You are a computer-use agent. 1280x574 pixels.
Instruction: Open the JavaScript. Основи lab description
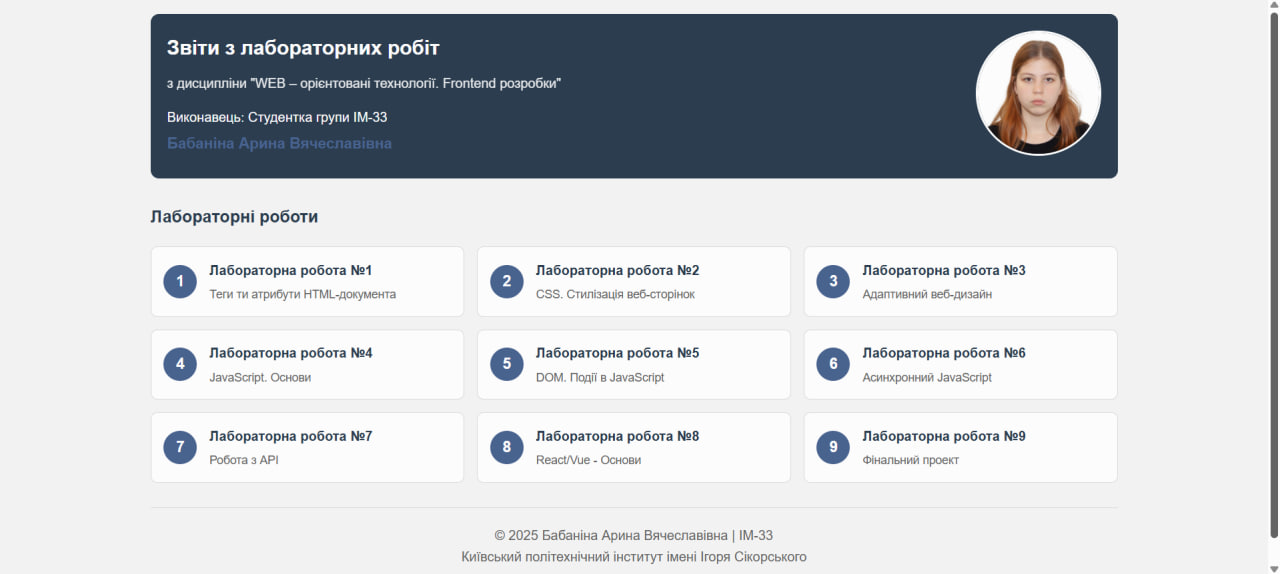click(x=260, y=378)
